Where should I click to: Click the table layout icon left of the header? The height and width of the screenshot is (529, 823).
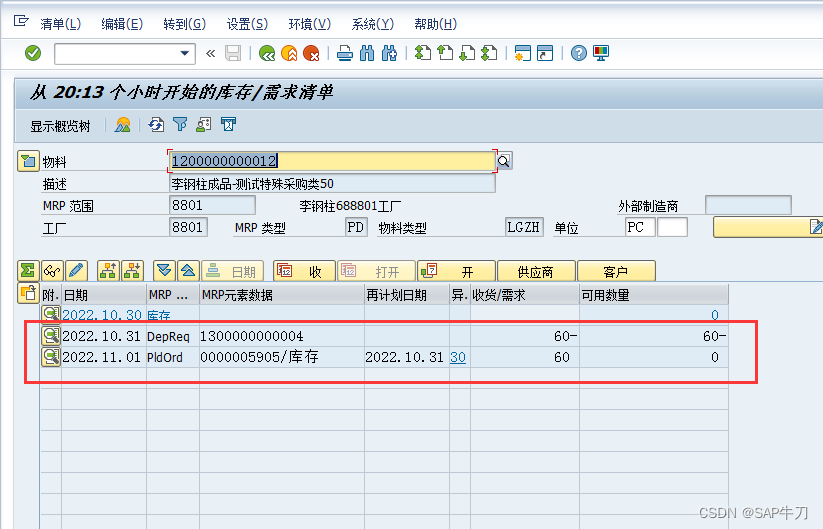click(28, 293)
